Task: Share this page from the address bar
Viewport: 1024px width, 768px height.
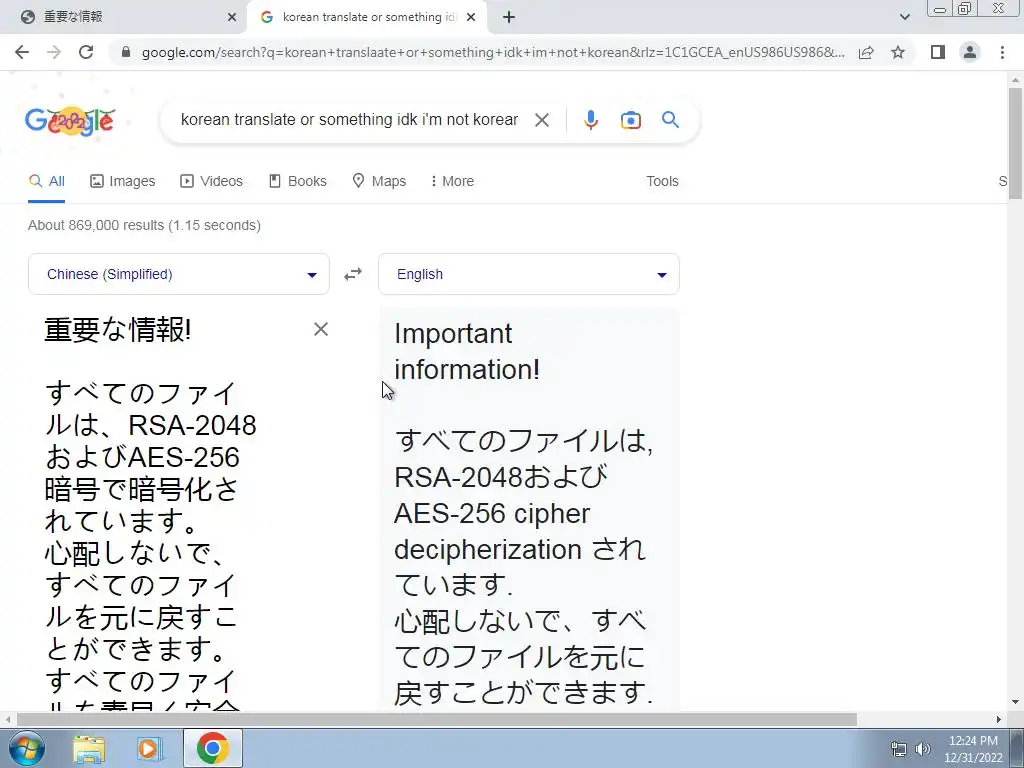Action: click(866, 52)
